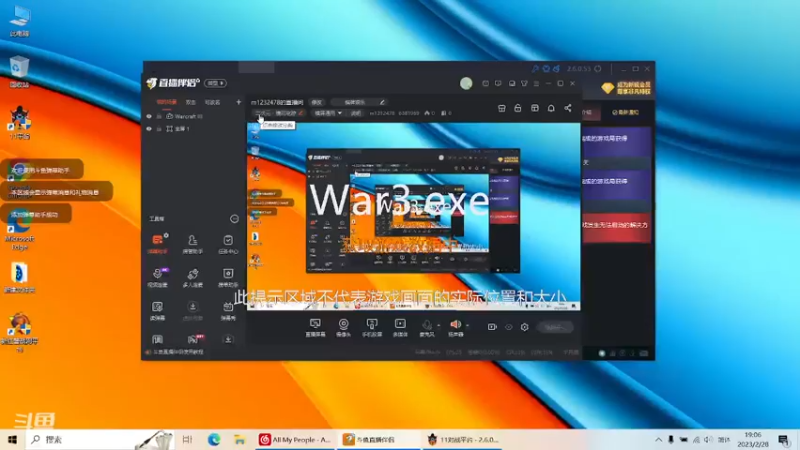Open the layout grid icon in the preview toolbar
Viewport: 800px width, 450px height.
click(535, 108)
